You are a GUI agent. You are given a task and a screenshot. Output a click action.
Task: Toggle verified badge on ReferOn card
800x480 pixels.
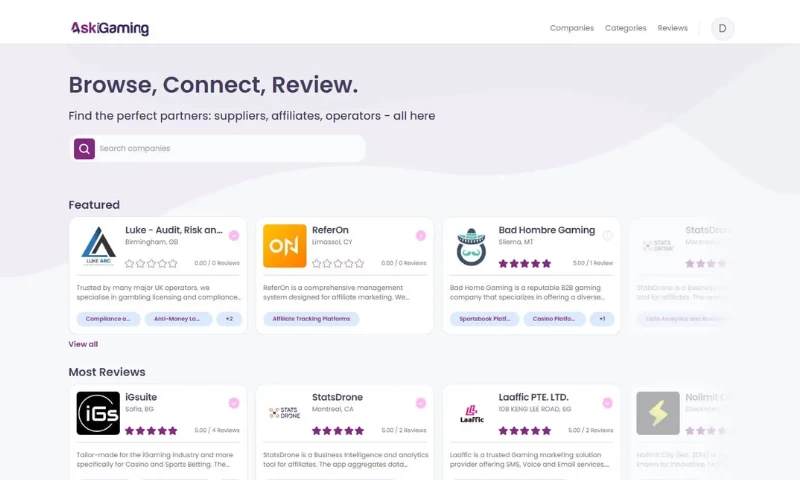(x=420, y=236)
